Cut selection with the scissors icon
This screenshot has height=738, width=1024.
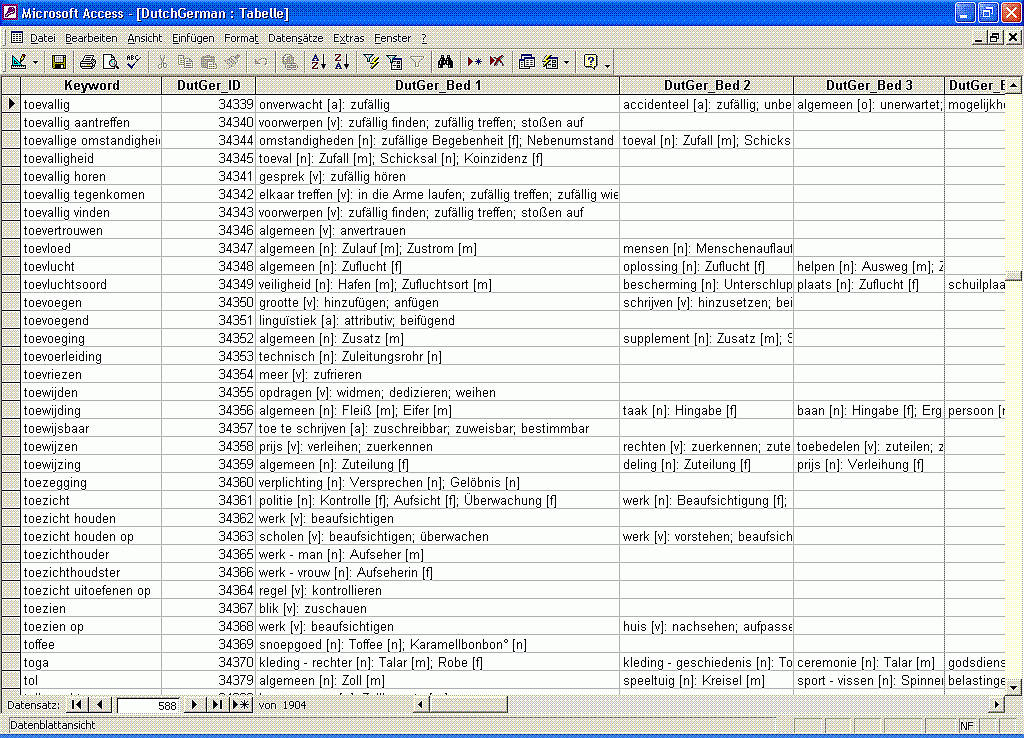point(162,62)
